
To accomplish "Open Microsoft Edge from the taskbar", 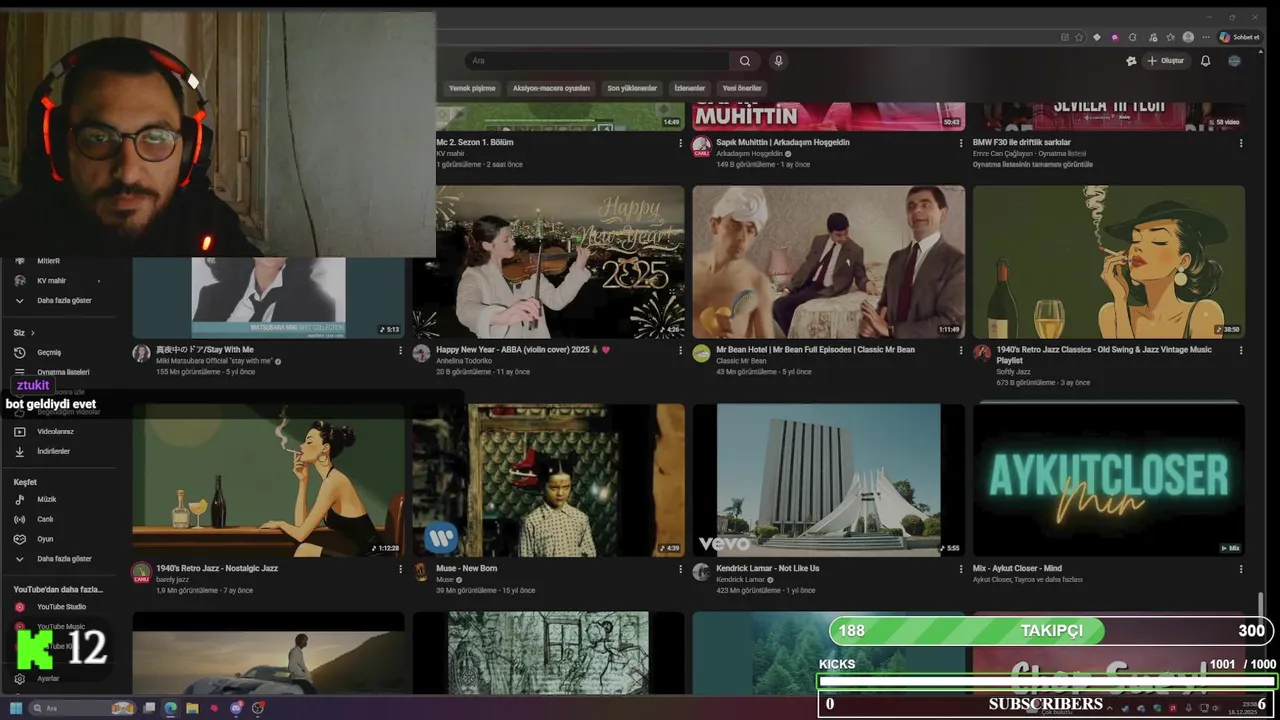I will click(170, 708).
